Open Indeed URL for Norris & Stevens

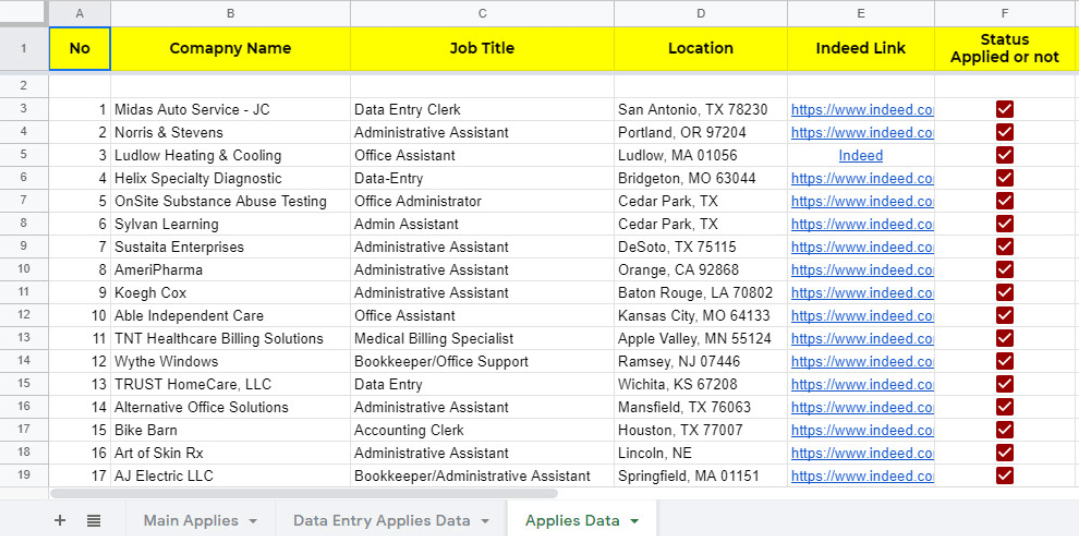pos(862,132)
